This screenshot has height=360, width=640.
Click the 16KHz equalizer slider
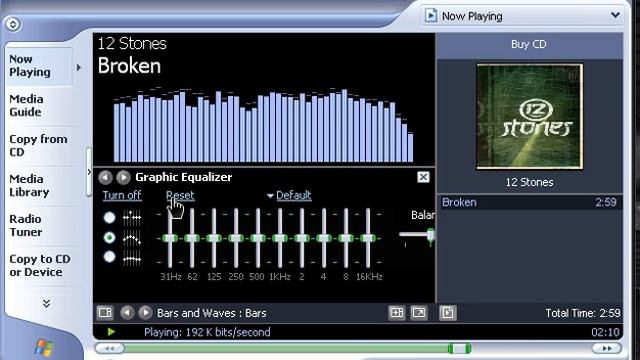tap(368, 238)
